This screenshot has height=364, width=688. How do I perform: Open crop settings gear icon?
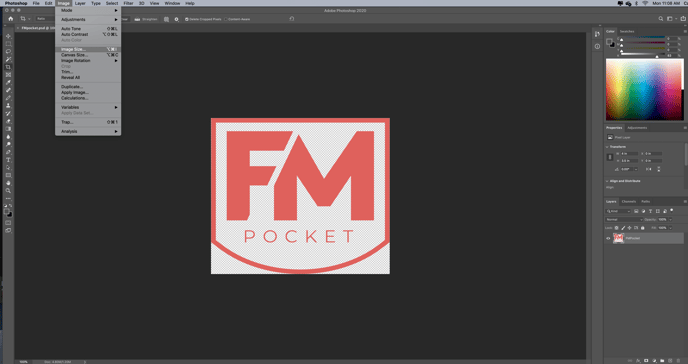176,19
